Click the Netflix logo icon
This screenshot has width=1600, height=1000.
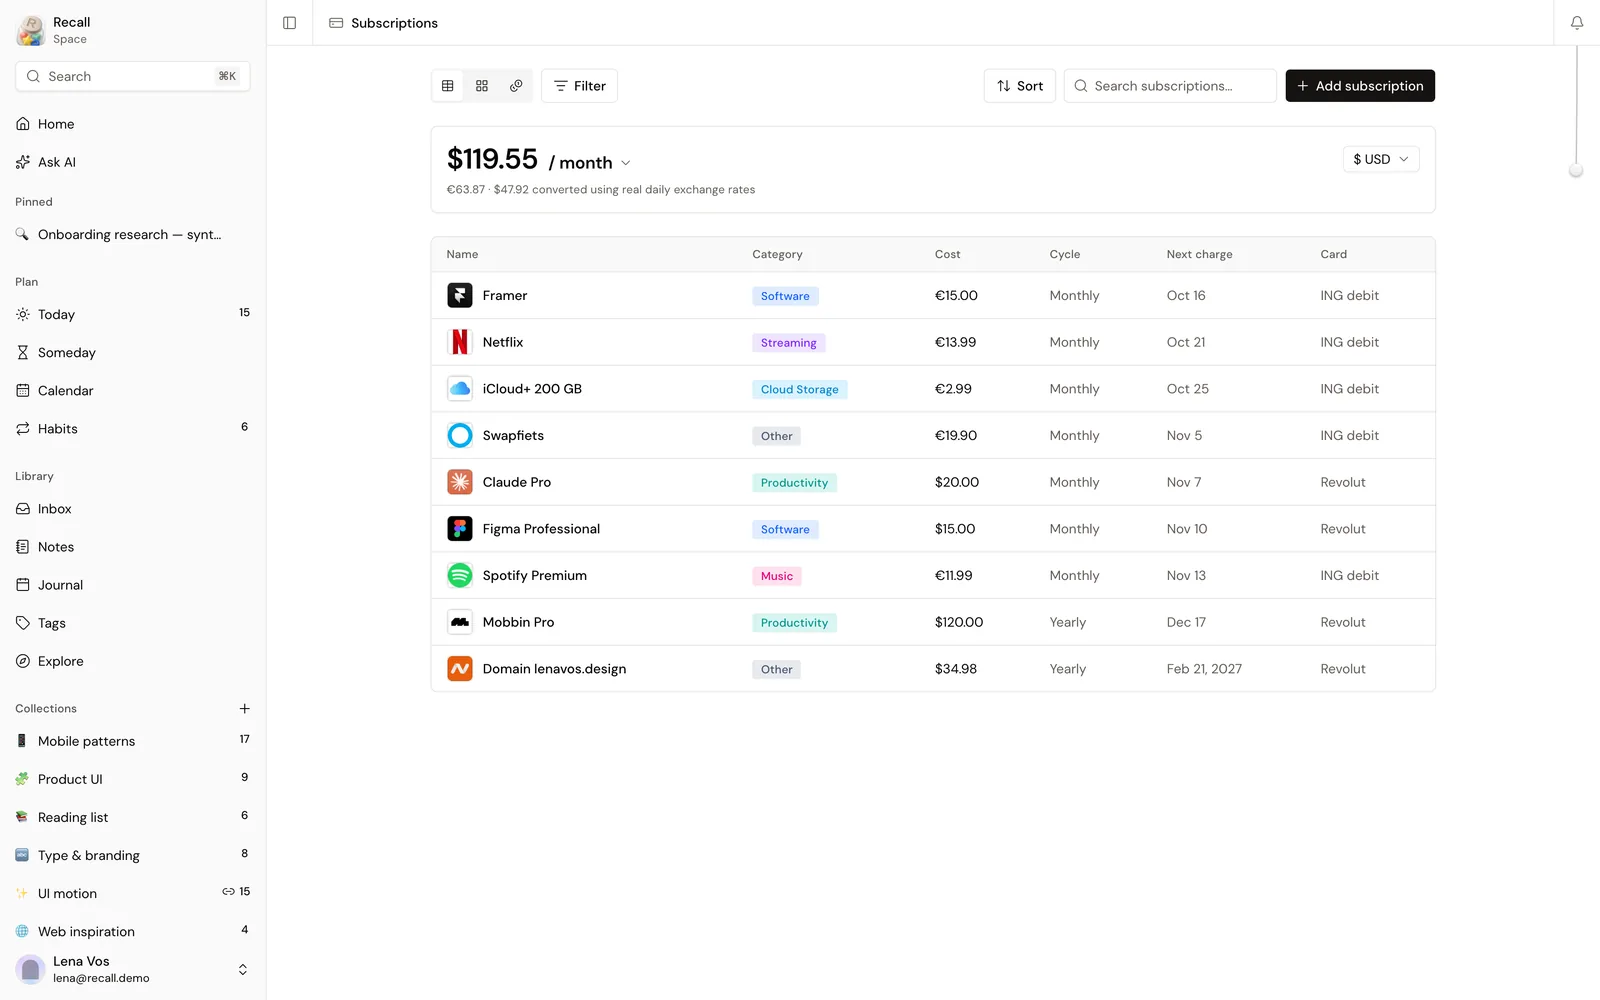click(460, 342)
